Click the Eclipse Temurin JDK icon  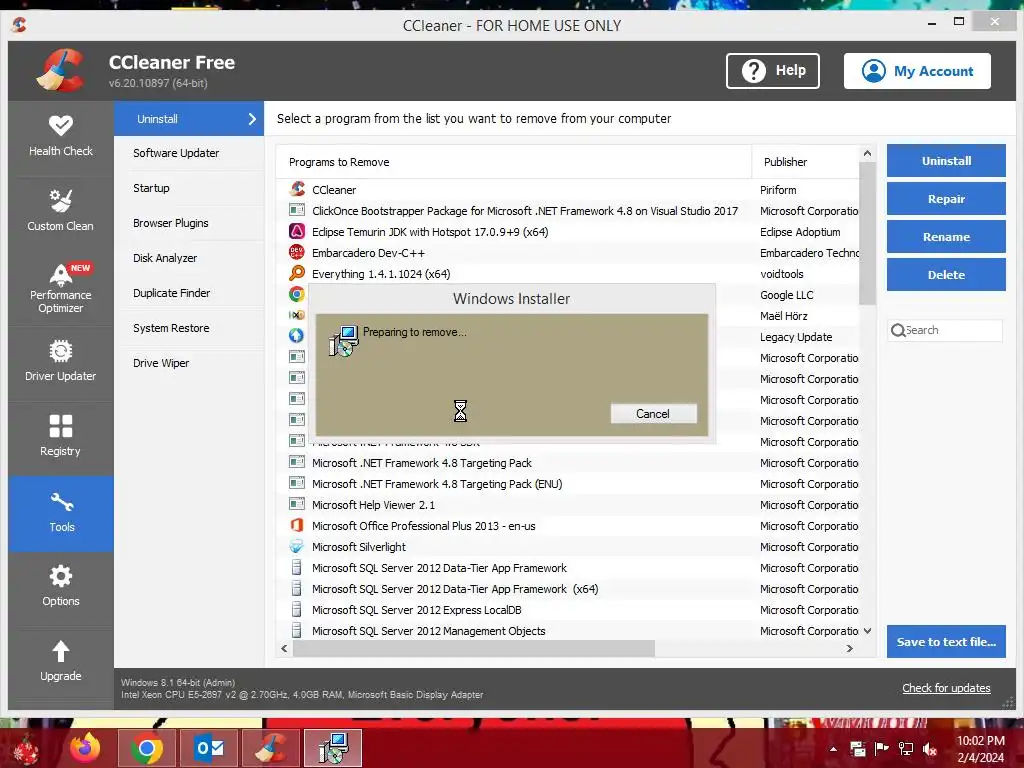pyautogui.click(x=297, y=231)
